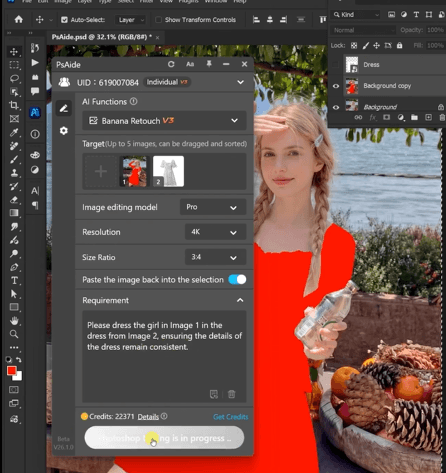Screen dimensions: 446x473
Task: Toggle Paste the image back into selection
Action: tap(237, 279)
